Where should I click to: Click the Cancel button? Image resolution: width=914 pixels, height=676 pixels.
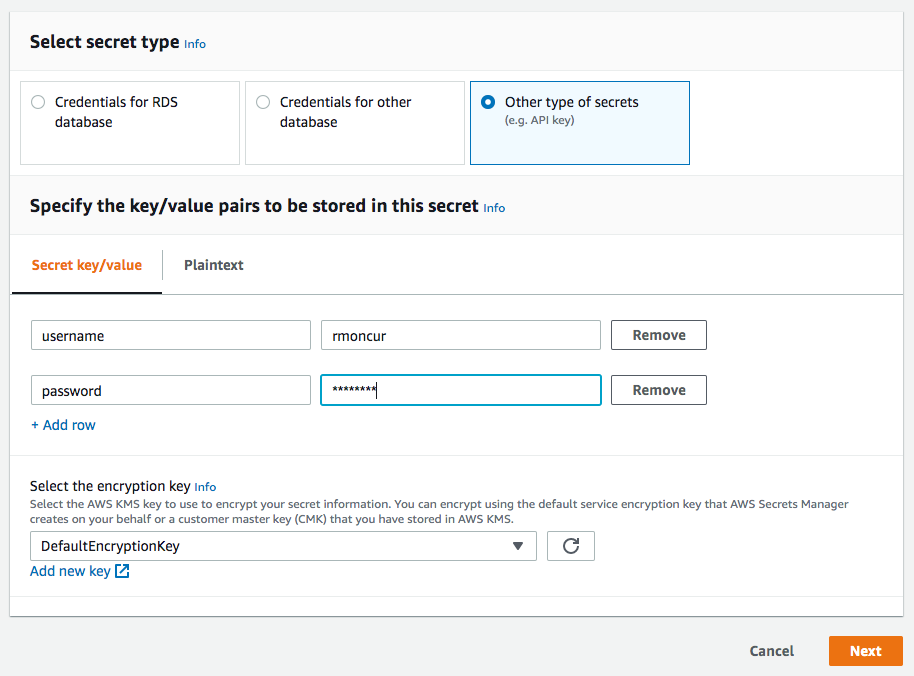(x=771, y=651)
